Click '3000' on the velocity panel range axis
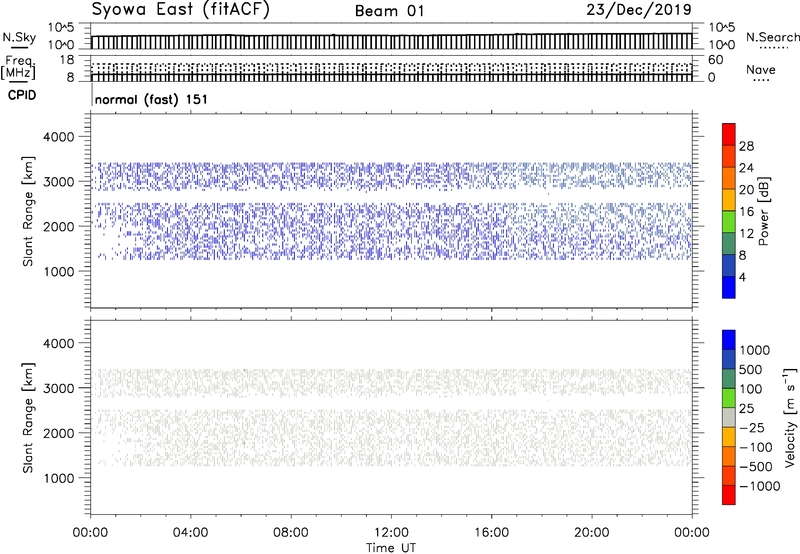 [x=59, y=388]
